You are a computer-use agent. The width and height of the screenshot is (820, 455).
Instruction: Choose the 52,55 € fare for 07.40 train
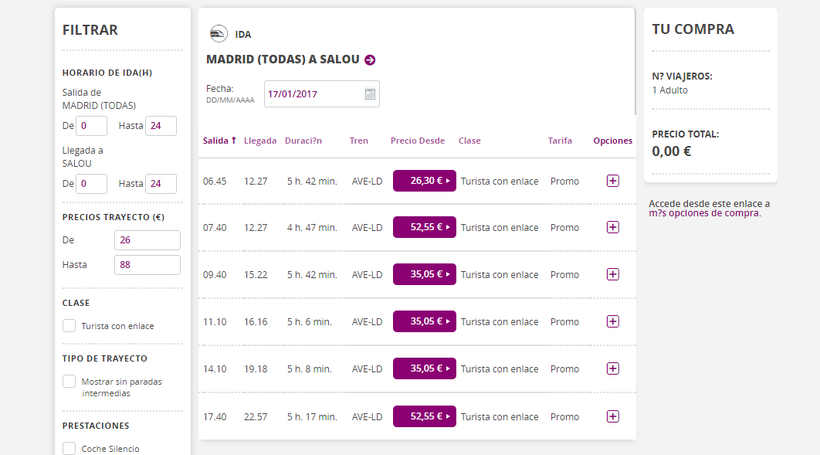424,228
